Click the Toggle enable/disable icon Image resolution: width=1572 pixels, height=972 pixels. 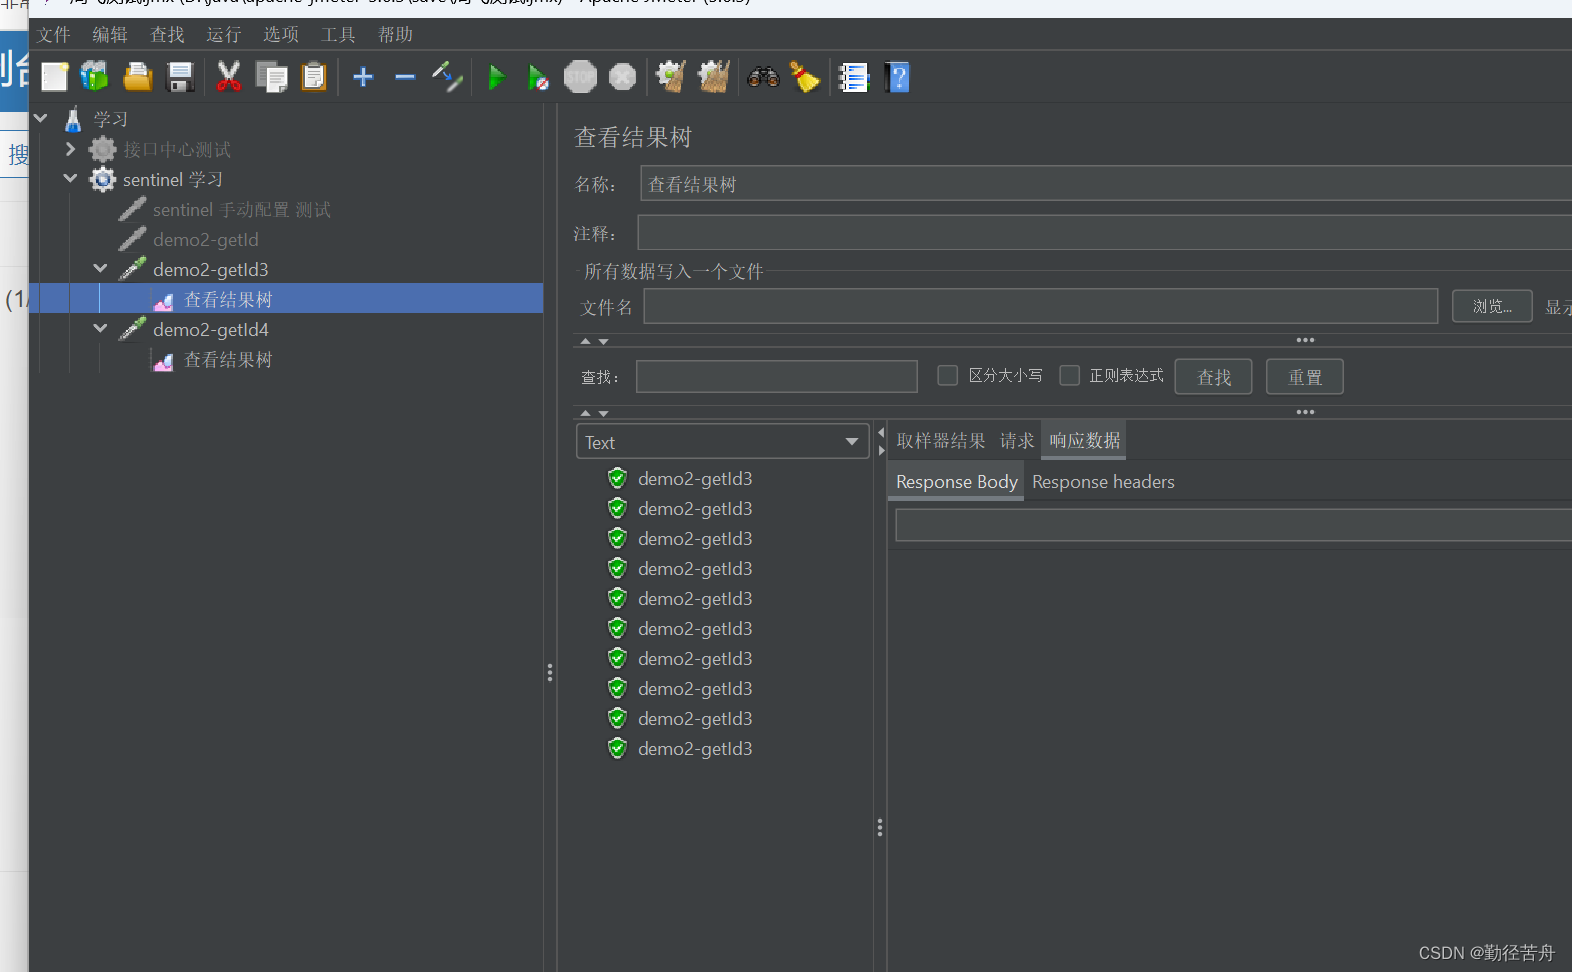[x=447, y=77]
